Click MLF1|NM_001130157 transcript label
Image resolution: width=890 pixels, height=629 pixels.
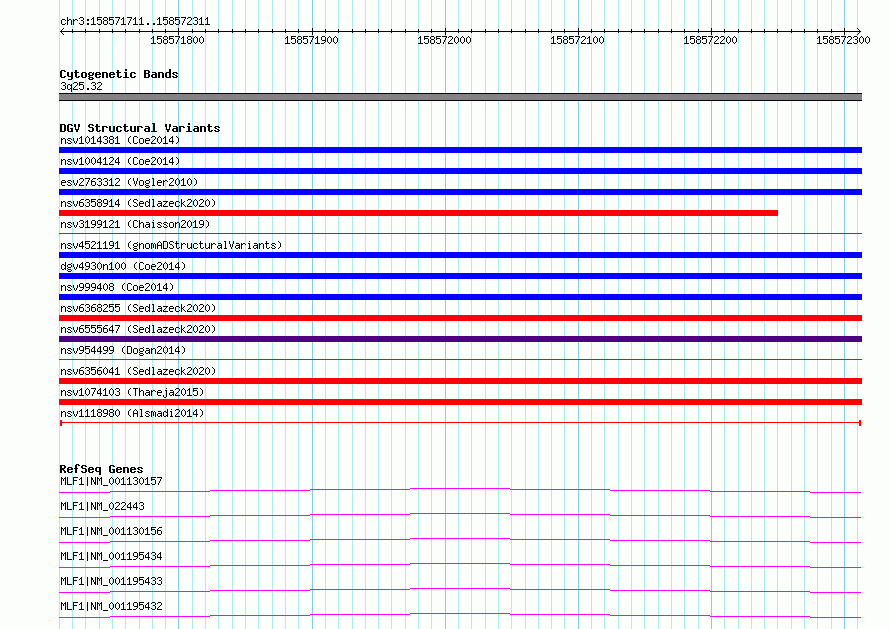pos(111,481)
